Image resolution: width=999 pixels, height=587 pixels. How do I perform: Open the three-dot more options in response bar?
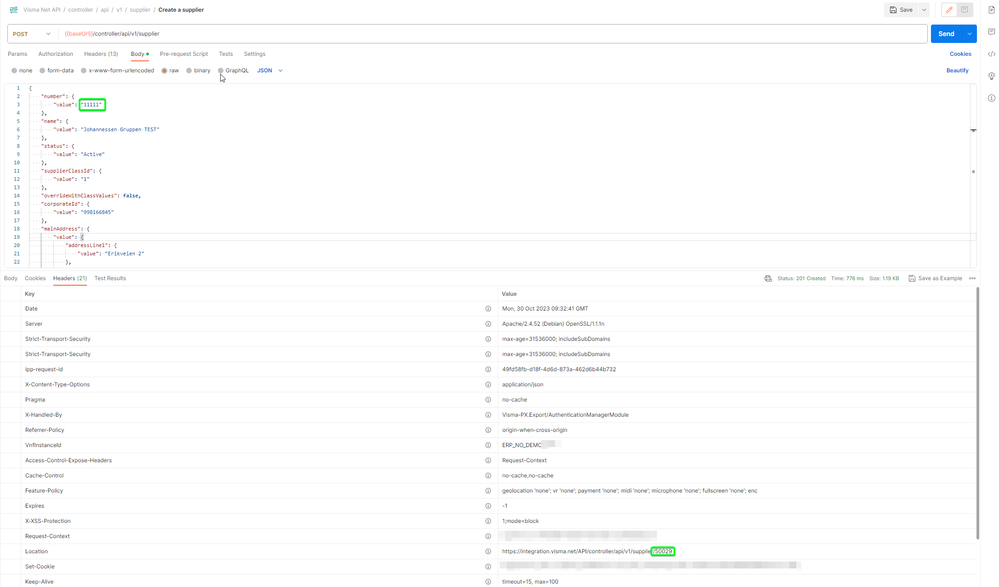tap(972, 279)
